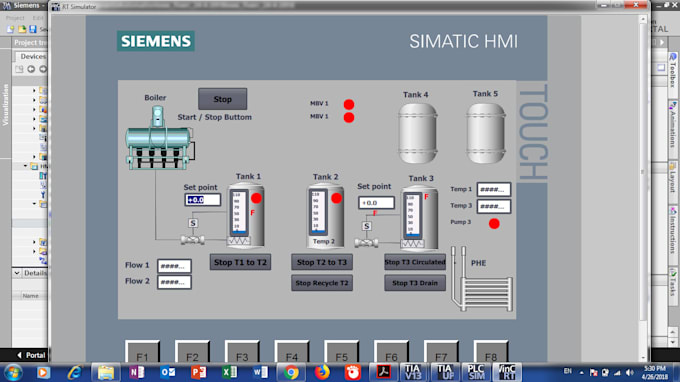The height and width of the screenshot is (382, 680).
Task: Click the Stop T3 Drain button
Action: click(415, 283)
